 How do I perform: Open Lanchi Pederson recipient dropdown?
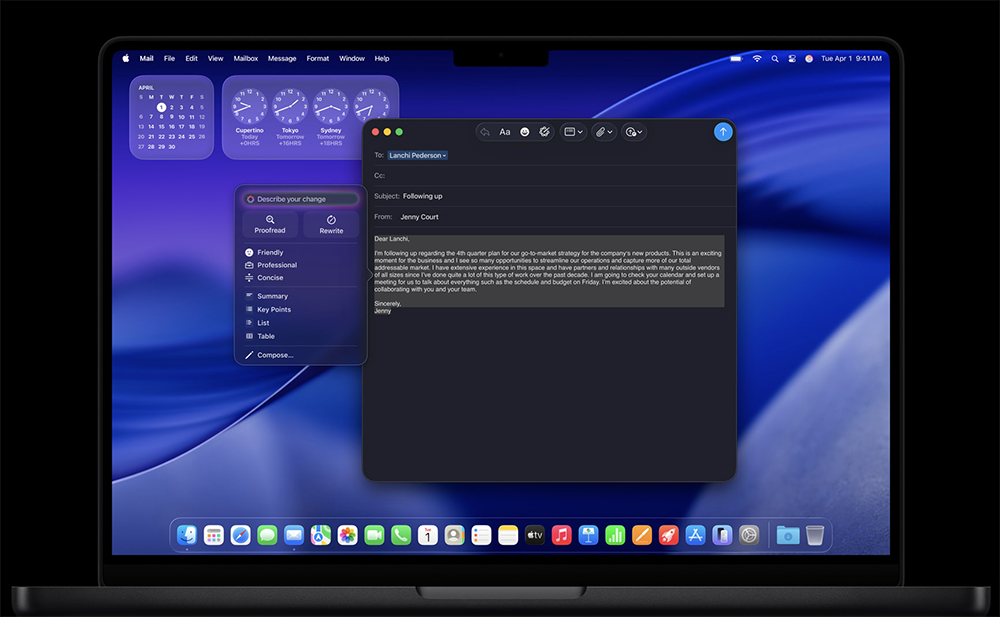(418, 155)
